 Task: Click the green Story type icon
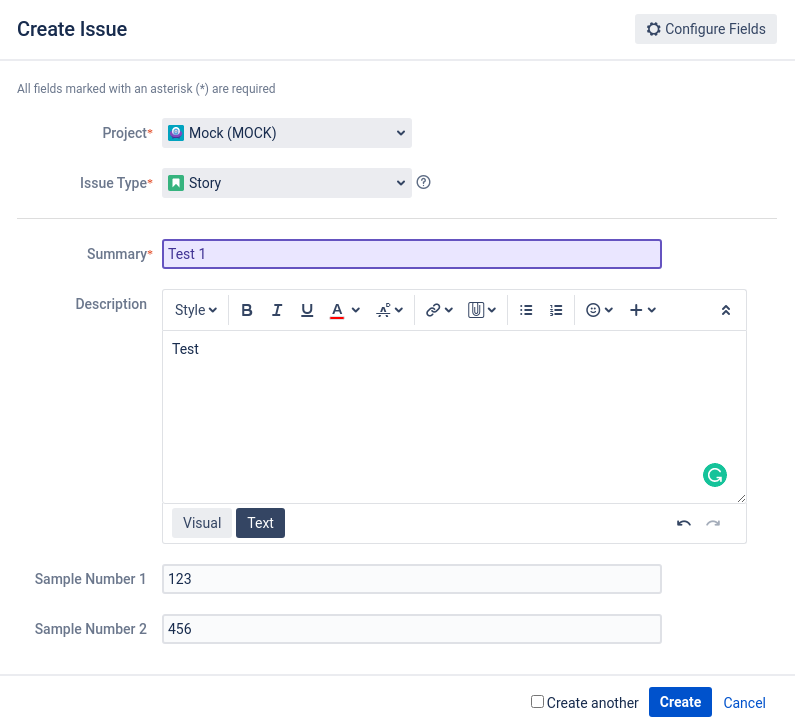[176, 183]
